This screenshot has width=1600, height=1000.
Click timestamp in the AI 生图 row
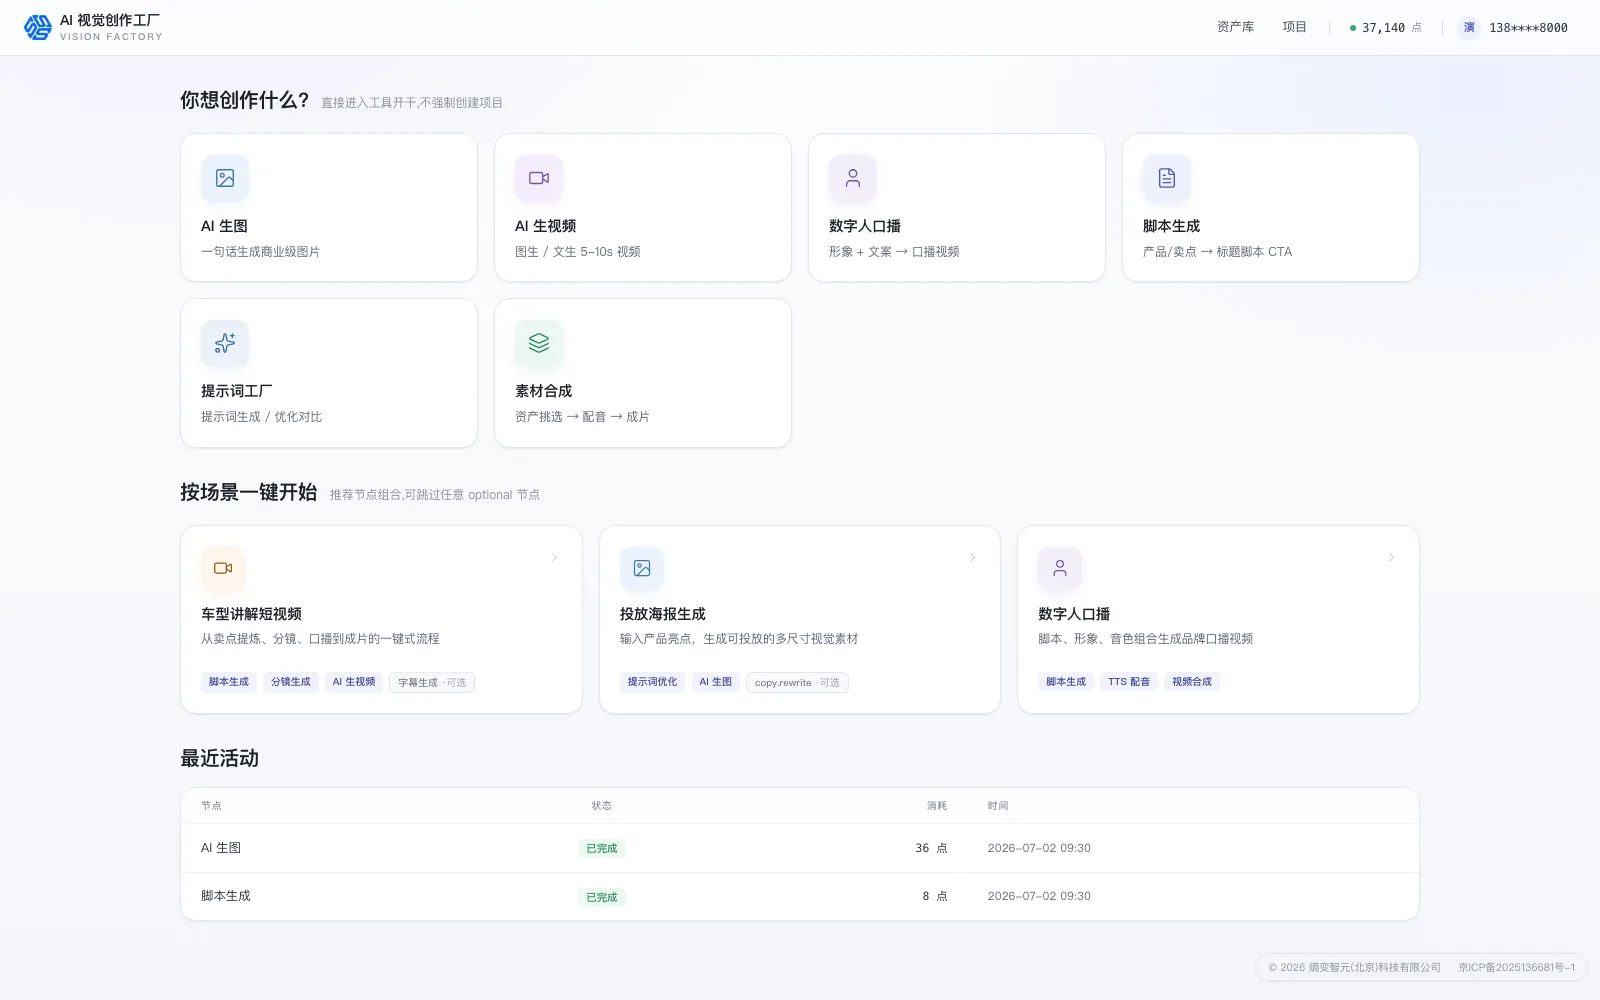point(1039,848)
